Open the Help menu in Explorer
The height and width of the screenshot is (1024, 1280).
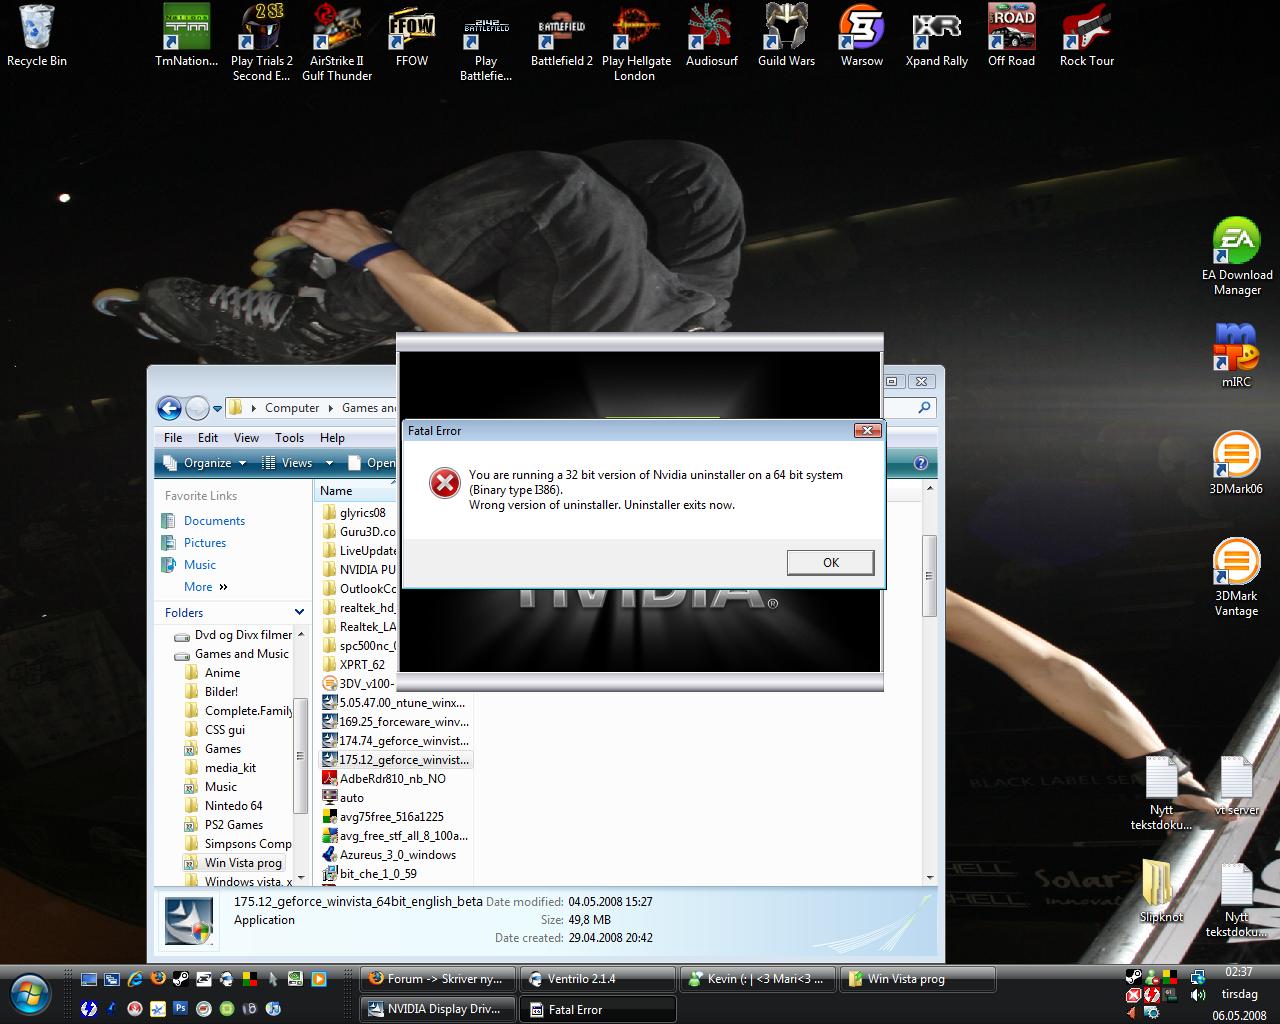point(332,437)
